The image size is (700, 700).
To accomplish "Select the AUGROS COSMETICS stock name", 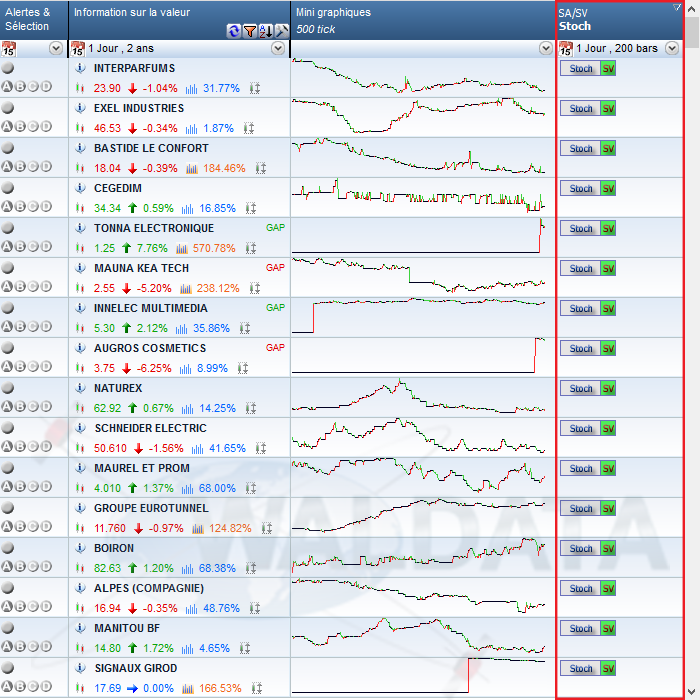I will 150,348.
